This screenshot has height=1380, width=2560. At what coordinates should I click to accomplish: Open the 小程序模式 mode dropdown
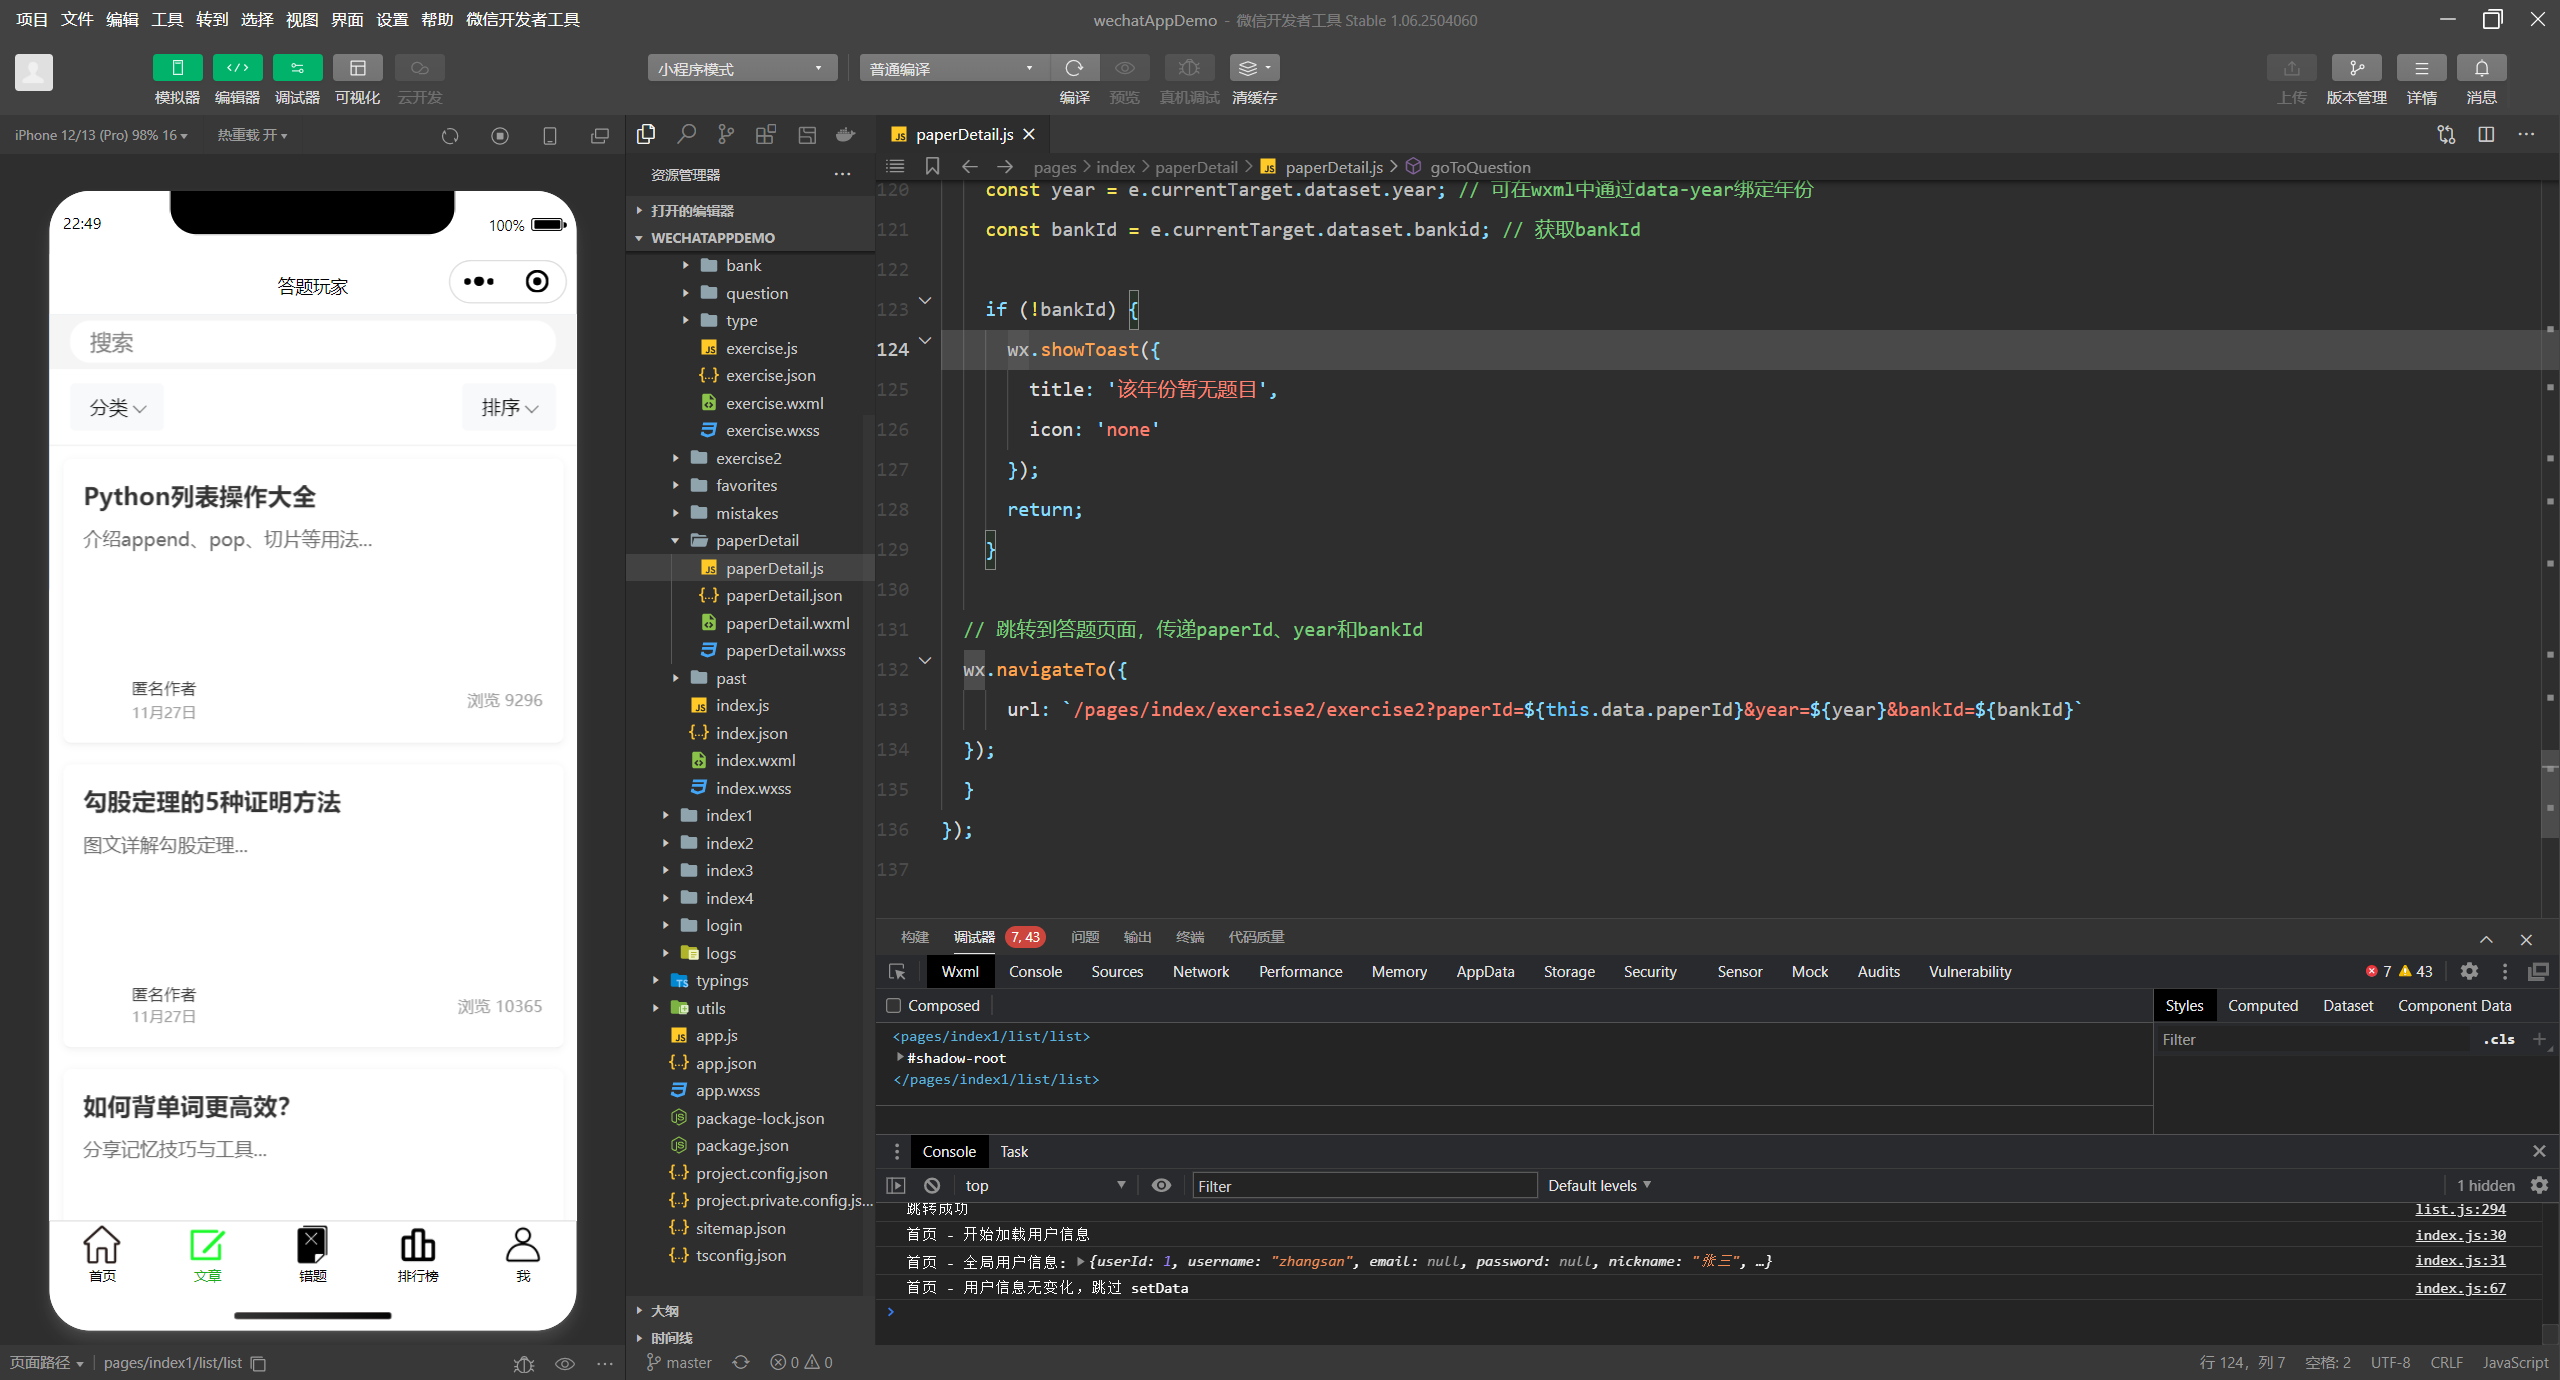741,68
